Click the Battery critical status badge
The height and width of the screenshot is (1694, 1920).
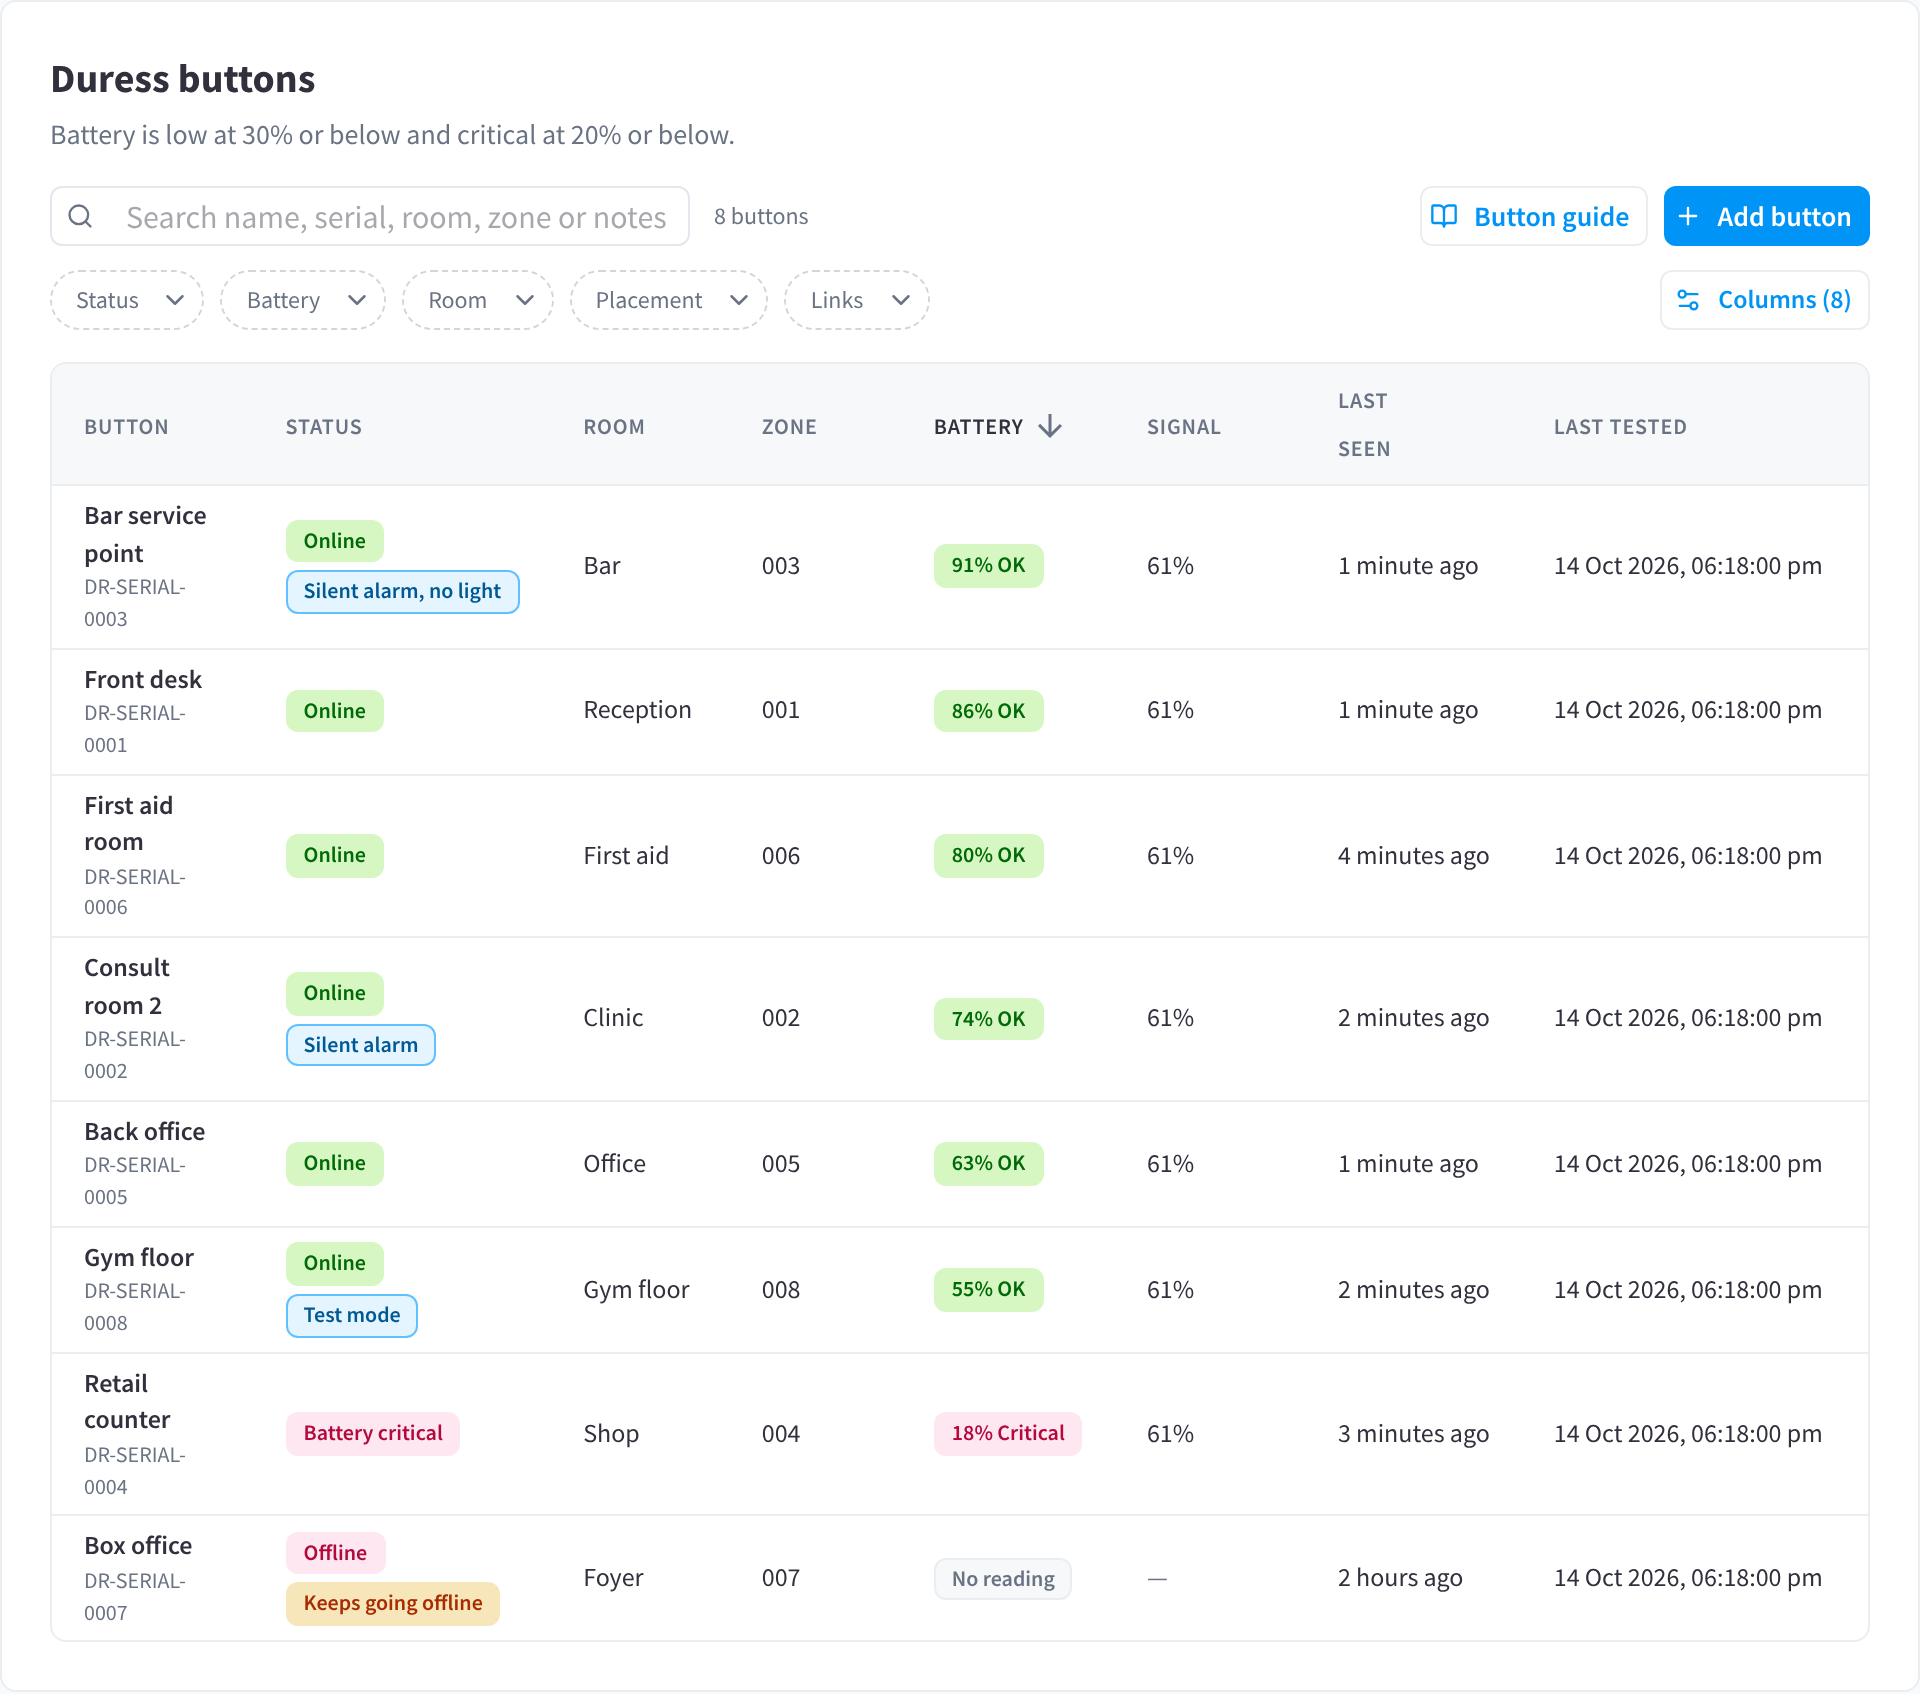(x=373, y=1433)
